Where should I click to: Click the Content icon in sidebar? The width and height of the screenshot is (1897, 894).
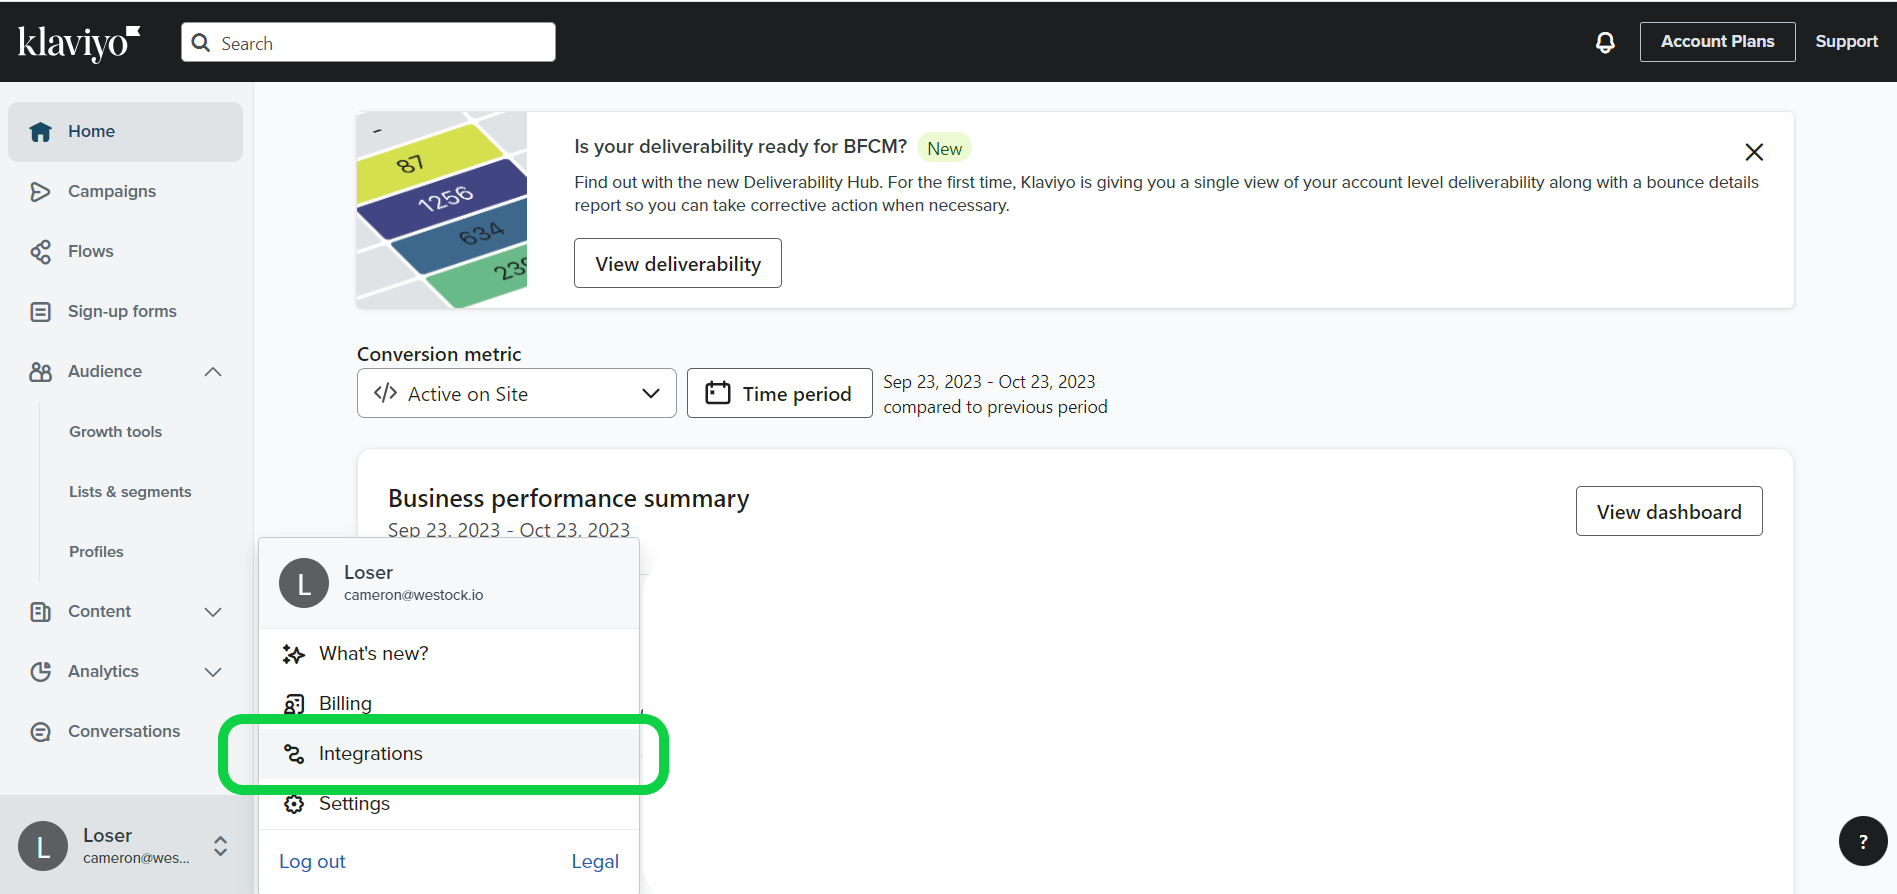40,612
